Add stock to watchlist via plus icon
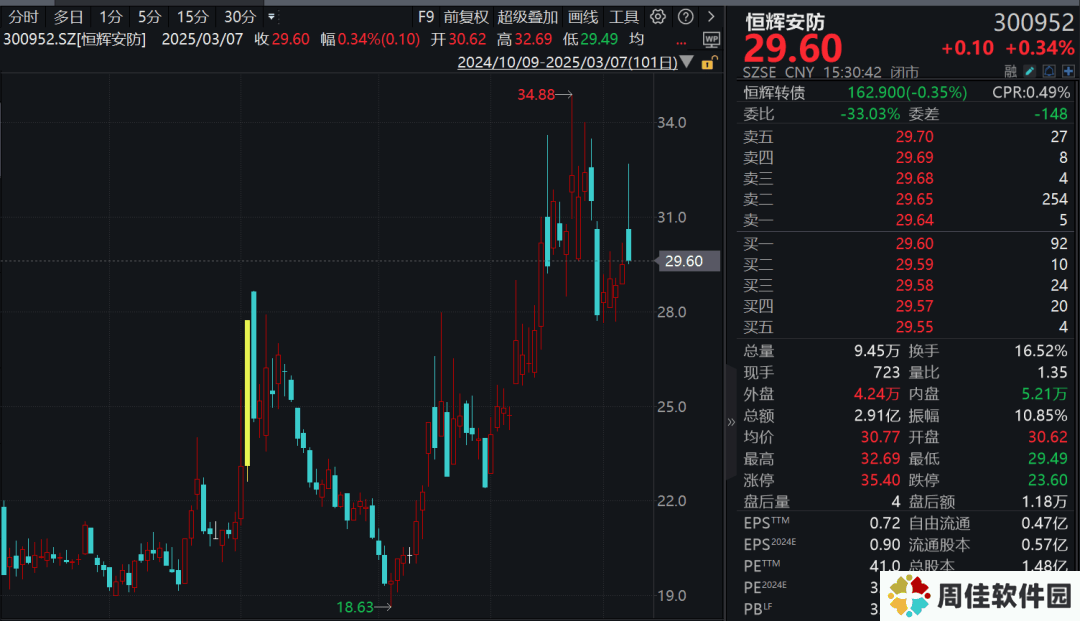1080x621 pixels. (1068, 71)
